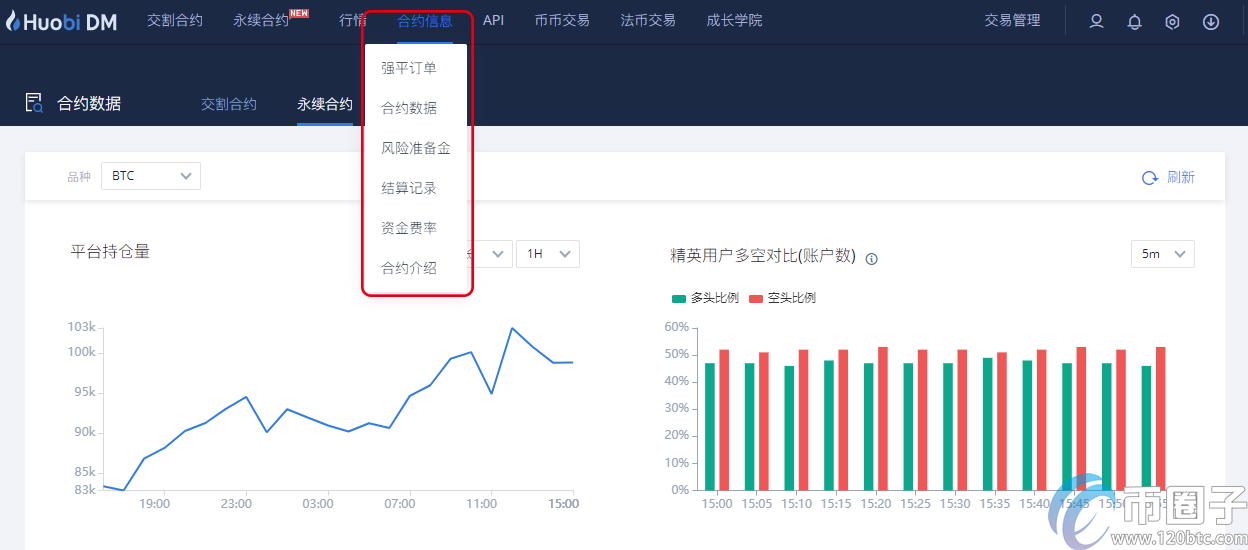Screen dimensions: 1248x550
Task: Open the BTC 品种 dropdown
Action: click(x=151, y=176)
